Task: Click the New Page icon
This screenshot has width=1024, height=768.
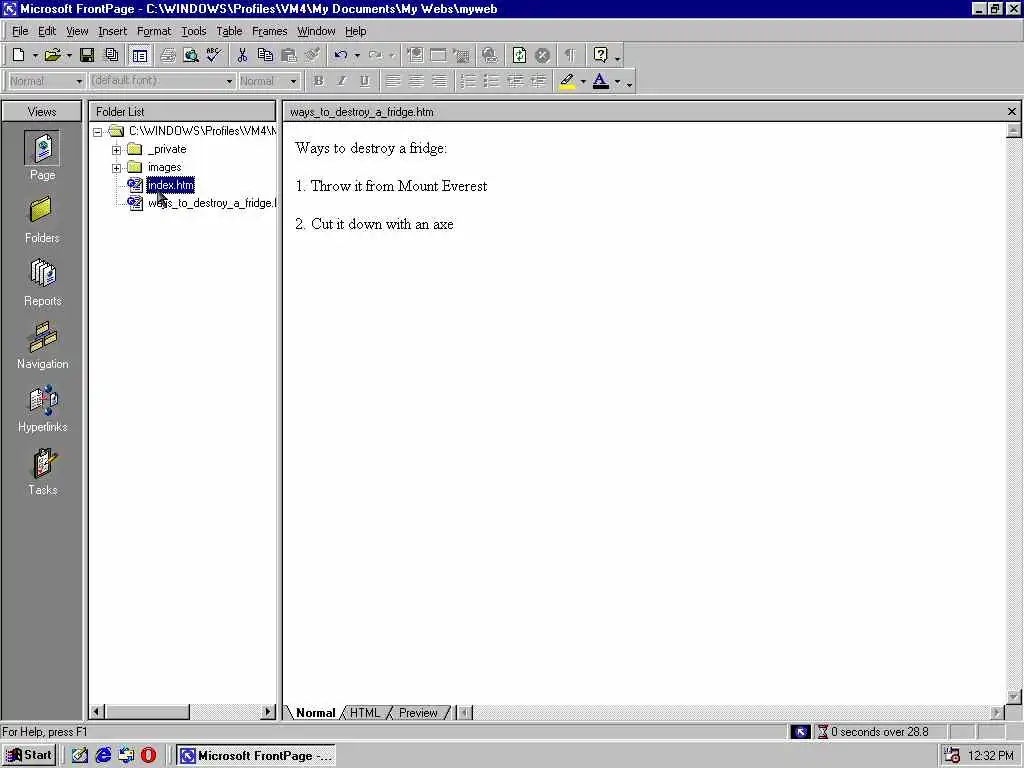Action: (19, 56)
